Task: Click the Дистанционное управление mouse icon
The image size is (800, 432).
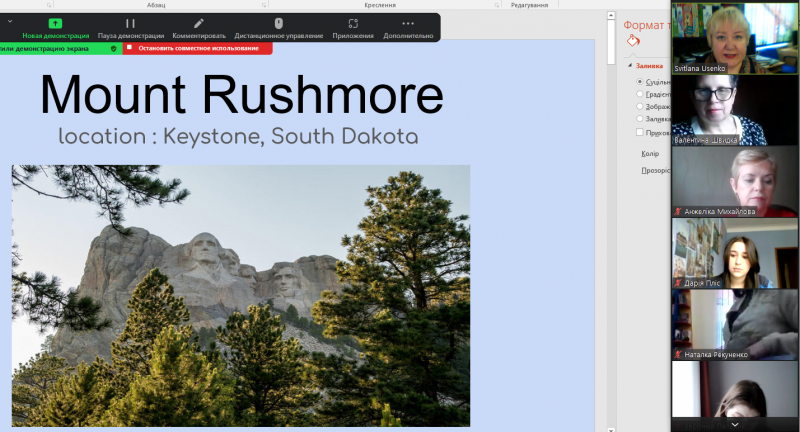Action: [279, 23]
